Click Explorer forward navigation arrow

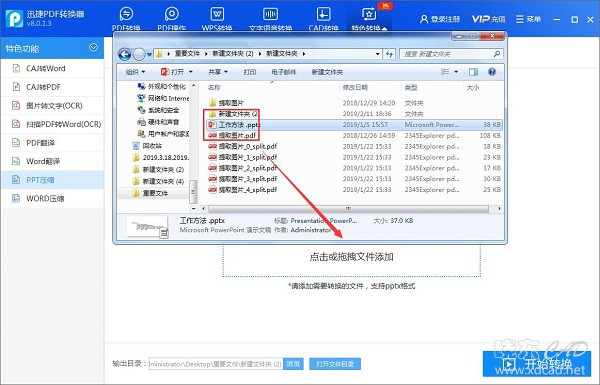(x=139, y=54)
